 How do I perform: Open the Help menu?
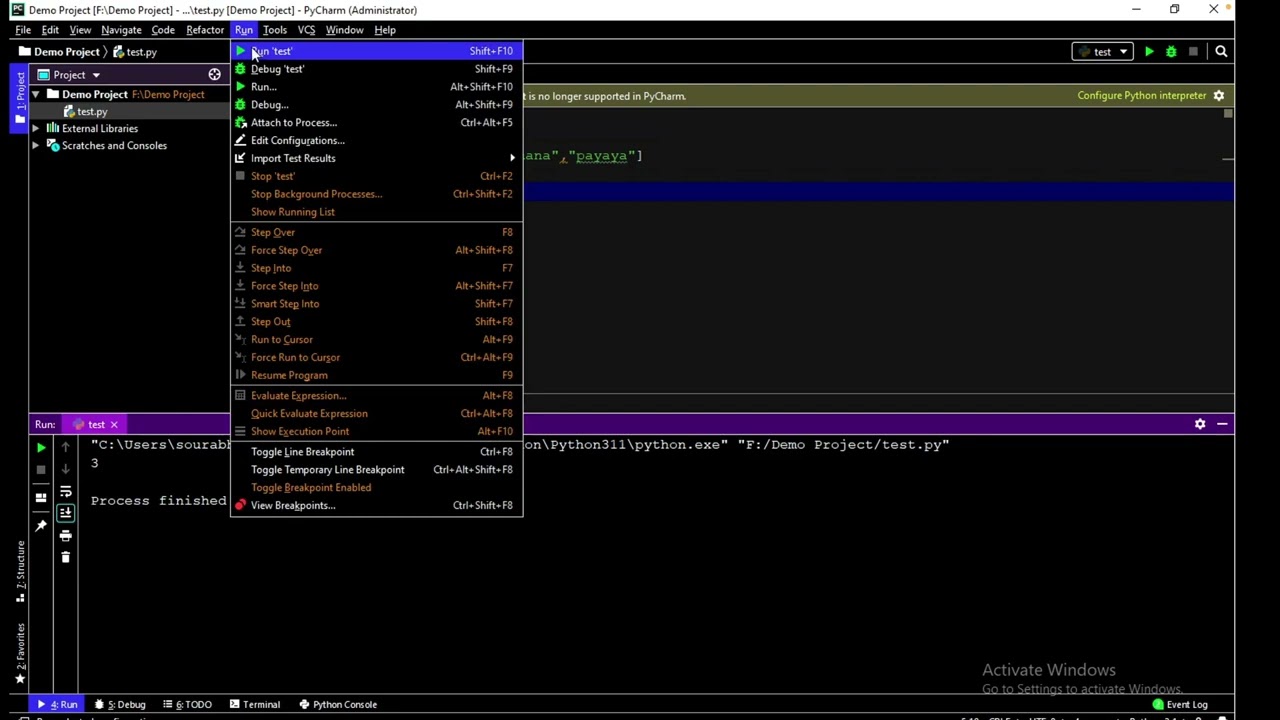(385, 30)
